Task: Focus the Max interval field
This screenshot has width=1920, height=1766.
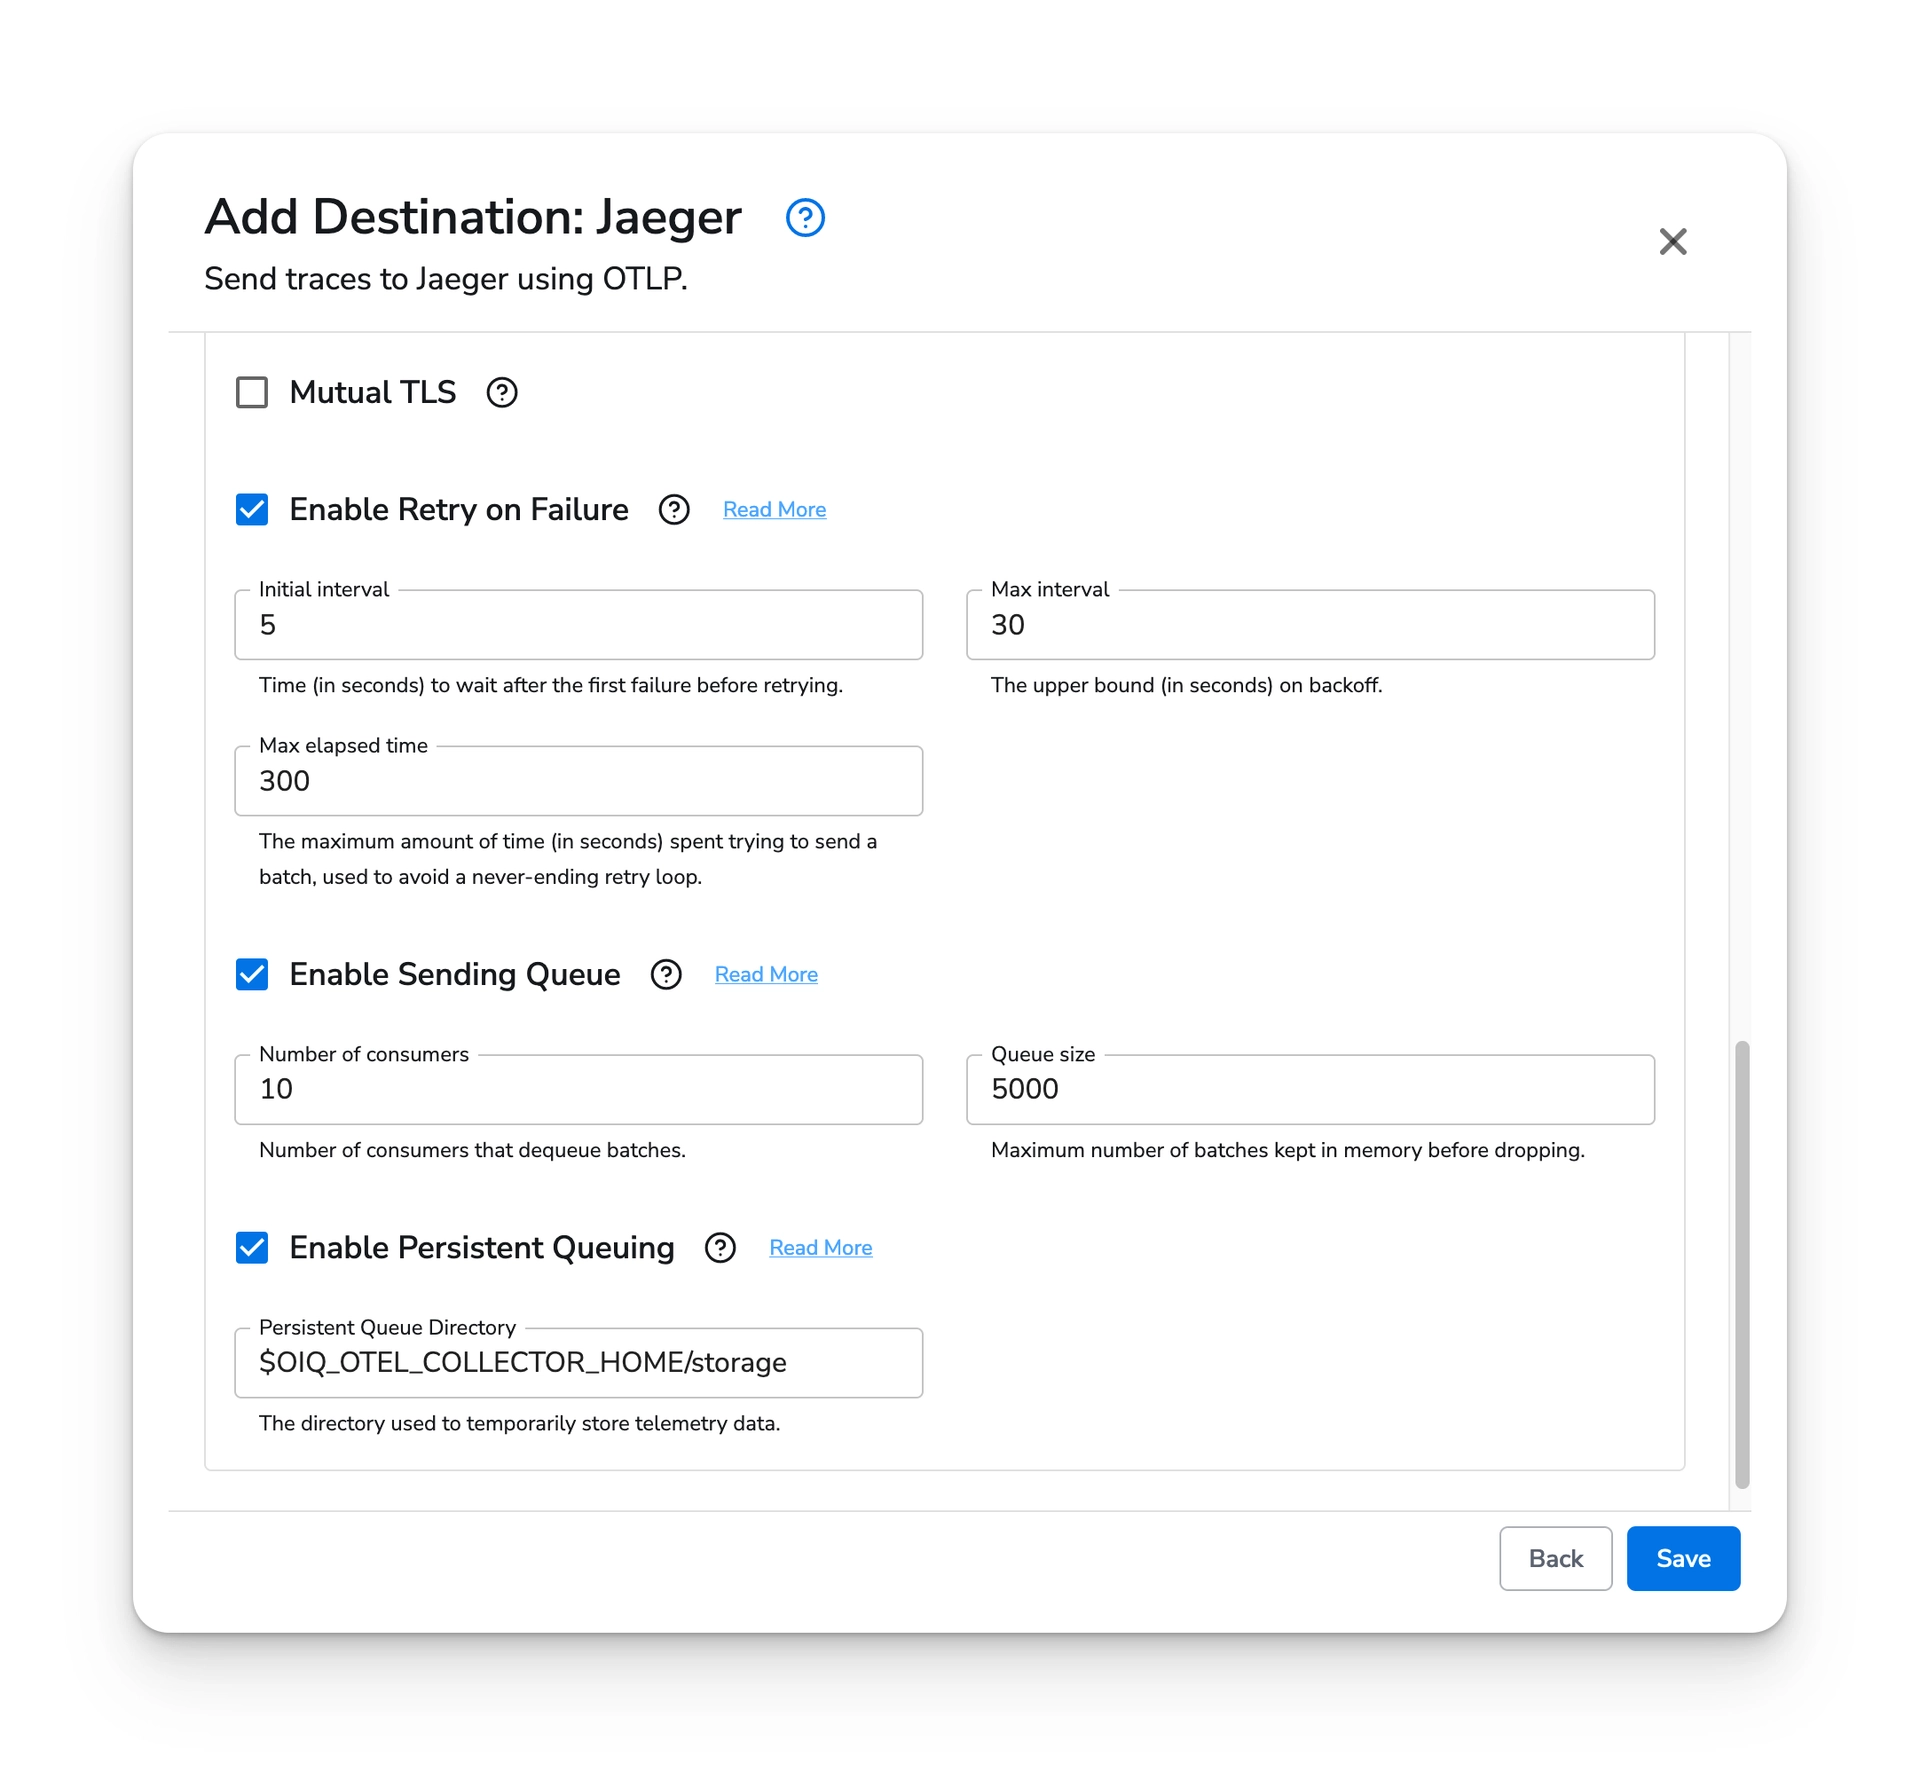Action: coord(1310,624)
